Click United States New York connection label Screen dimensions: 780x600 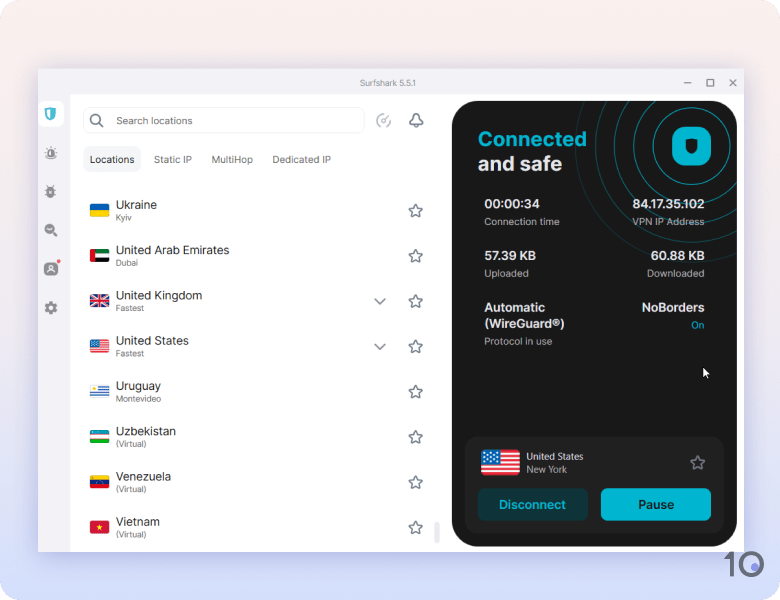555,463
